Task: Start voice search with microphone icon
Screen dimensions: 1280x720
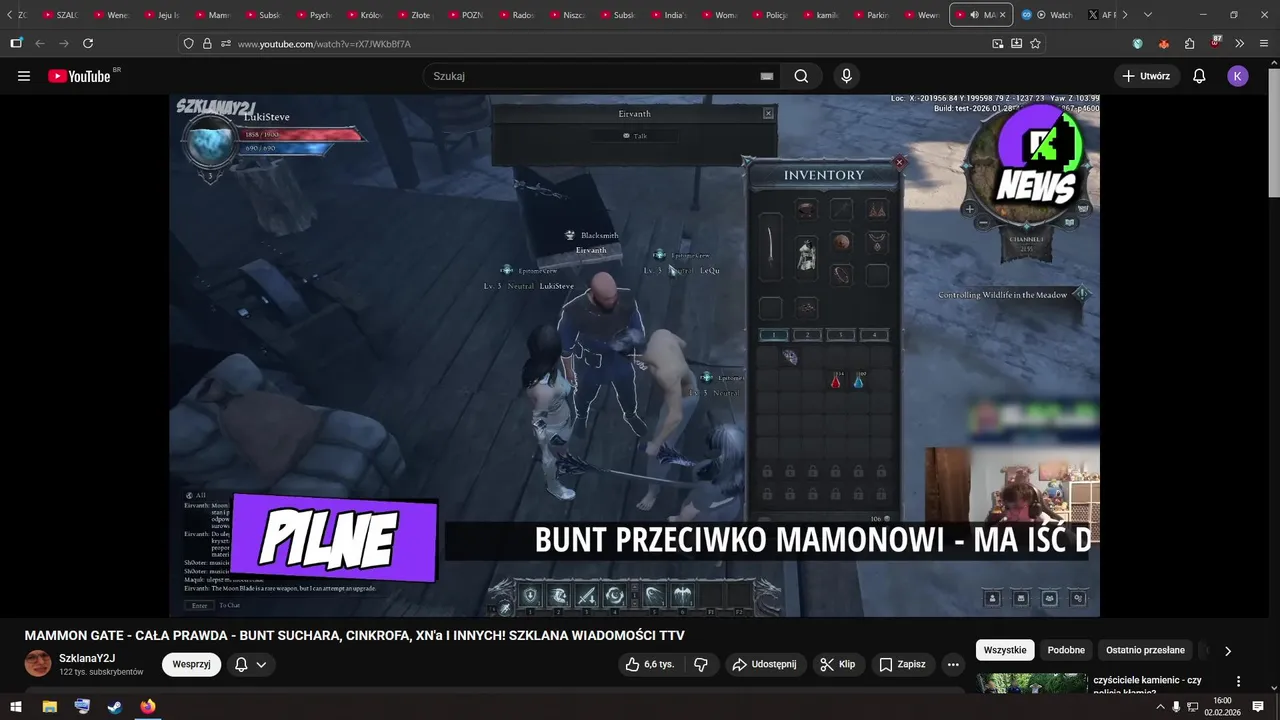Action: click(x=847, y=76)
